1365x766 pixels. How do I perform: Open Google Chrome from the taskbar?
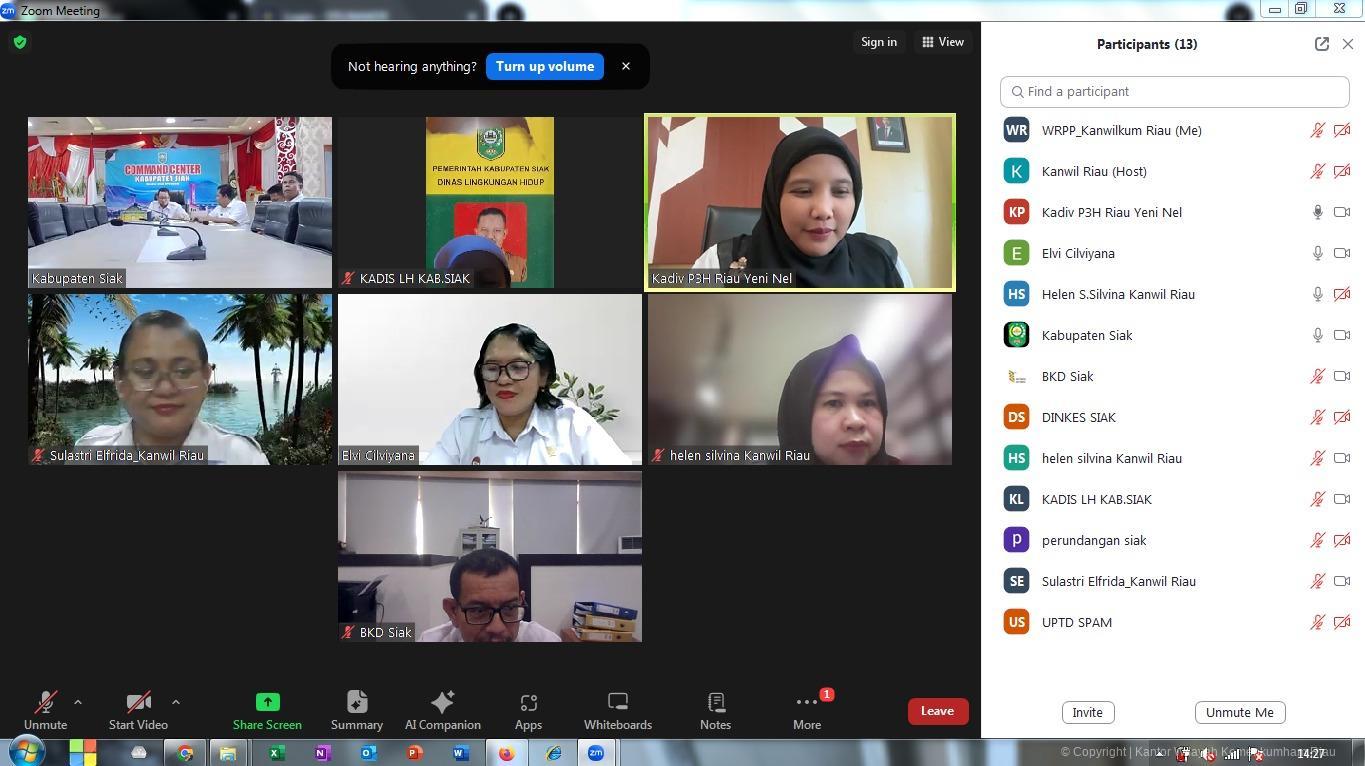[185, 753]
